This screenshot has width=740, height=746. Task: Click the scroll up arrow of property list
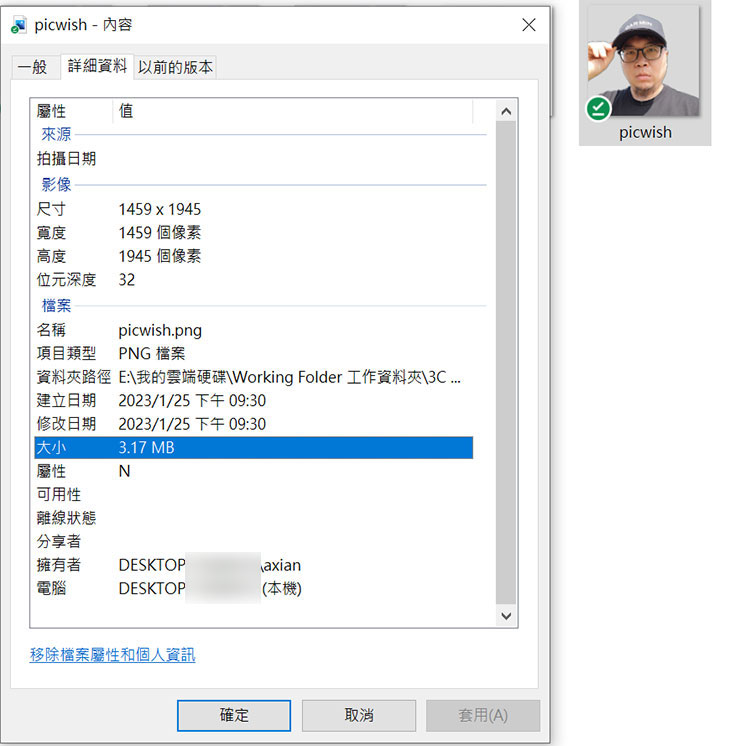click(x=506, y=111)
